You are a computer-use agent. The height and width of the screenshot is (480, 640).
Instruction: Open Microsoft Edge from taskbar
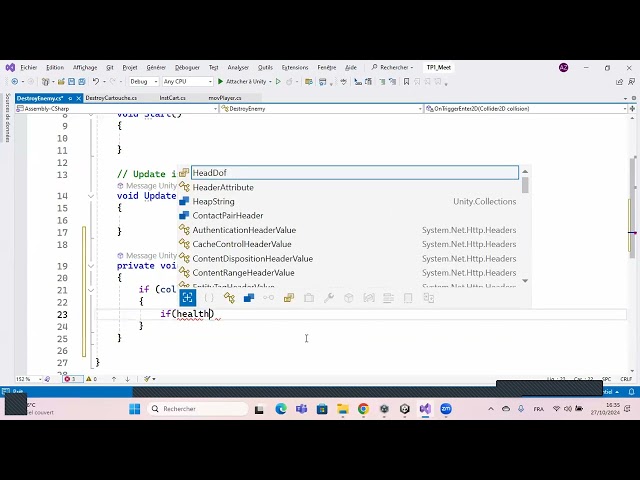pyautogui.click(x=281, y=409)
